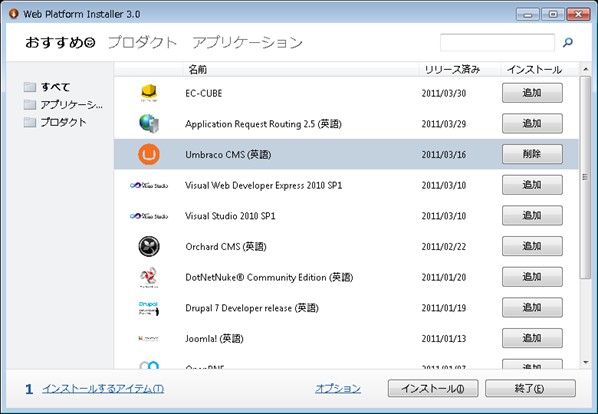The image size is (598, 414).
Task: Click the scrollbar up arrow
Action: 585,69
